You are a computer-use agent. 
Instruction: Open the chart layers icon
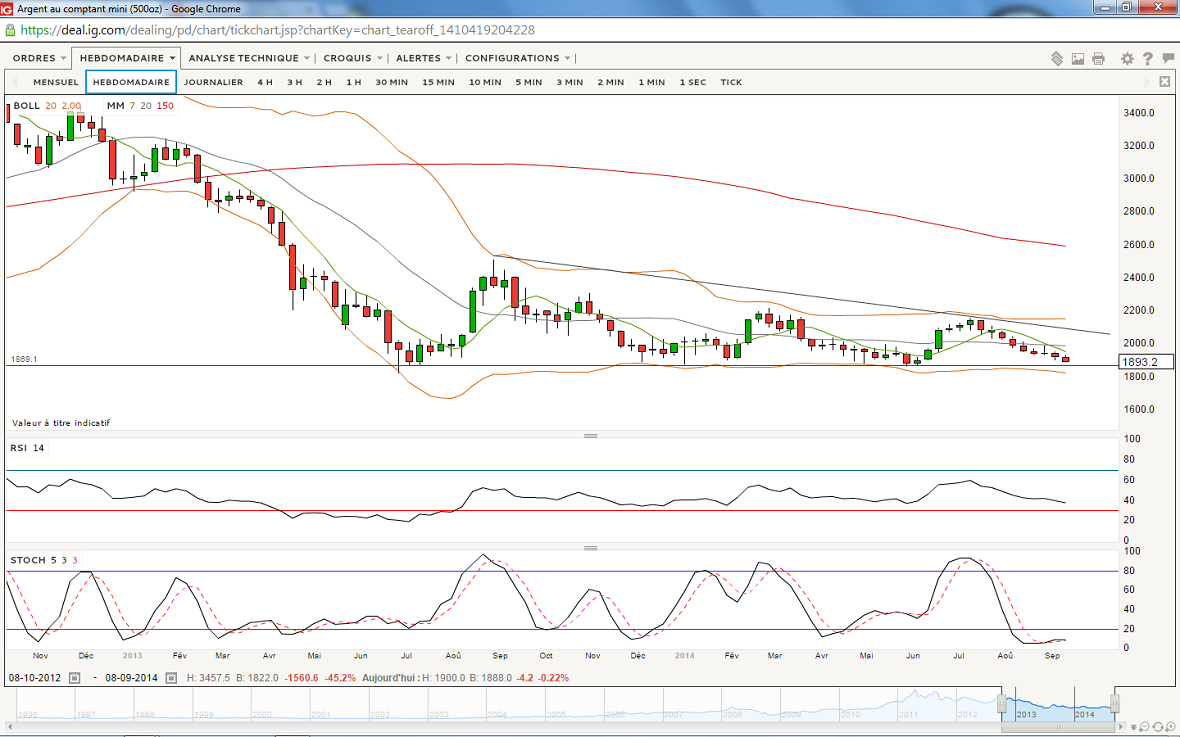pos(1057,59)
